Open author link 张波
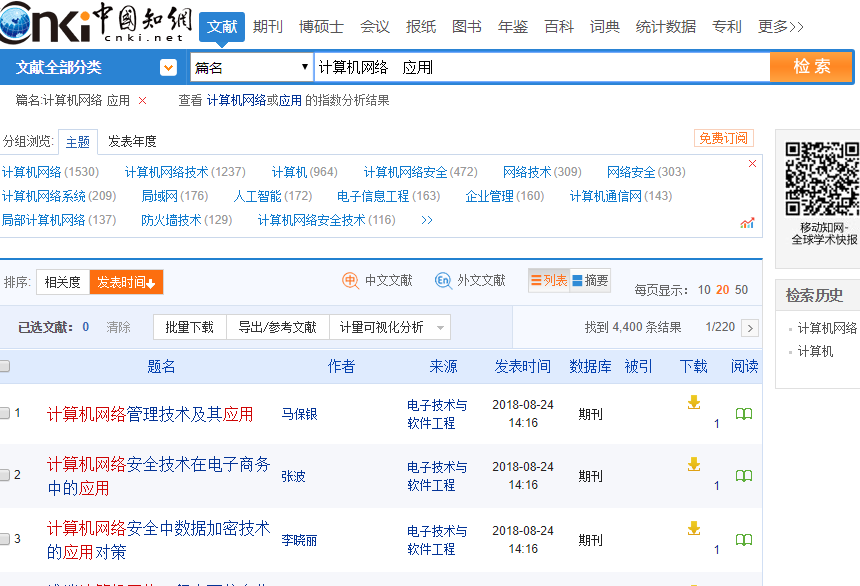This screenshot has width=860, height=586. click(x=293, y=476)
